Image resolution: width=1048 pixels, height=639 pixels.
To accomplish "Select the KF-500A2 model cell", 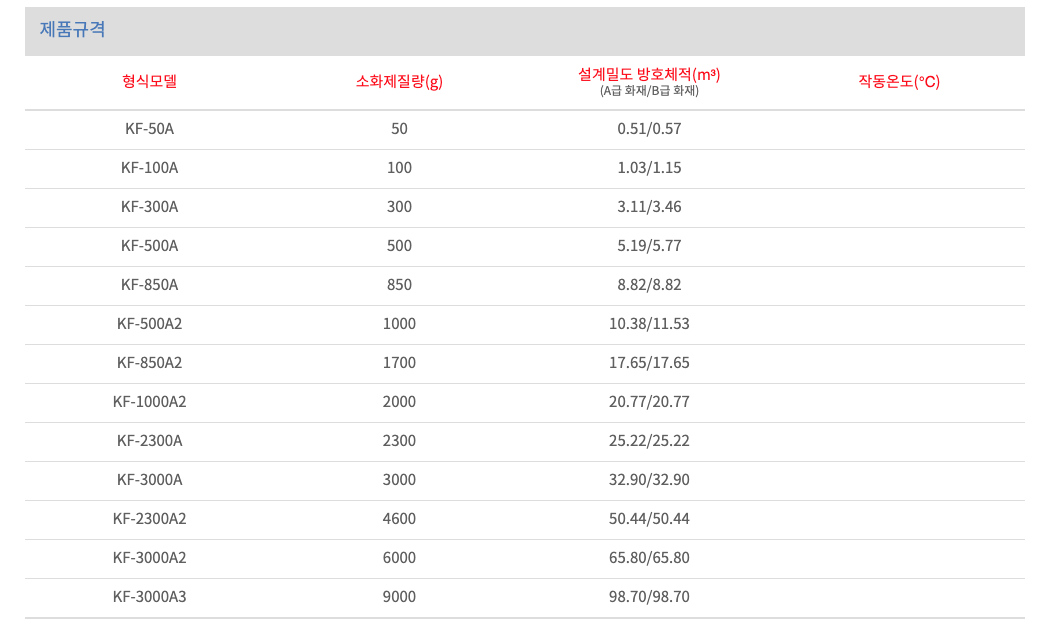I will pyautogui.click(x=149, y=324).
